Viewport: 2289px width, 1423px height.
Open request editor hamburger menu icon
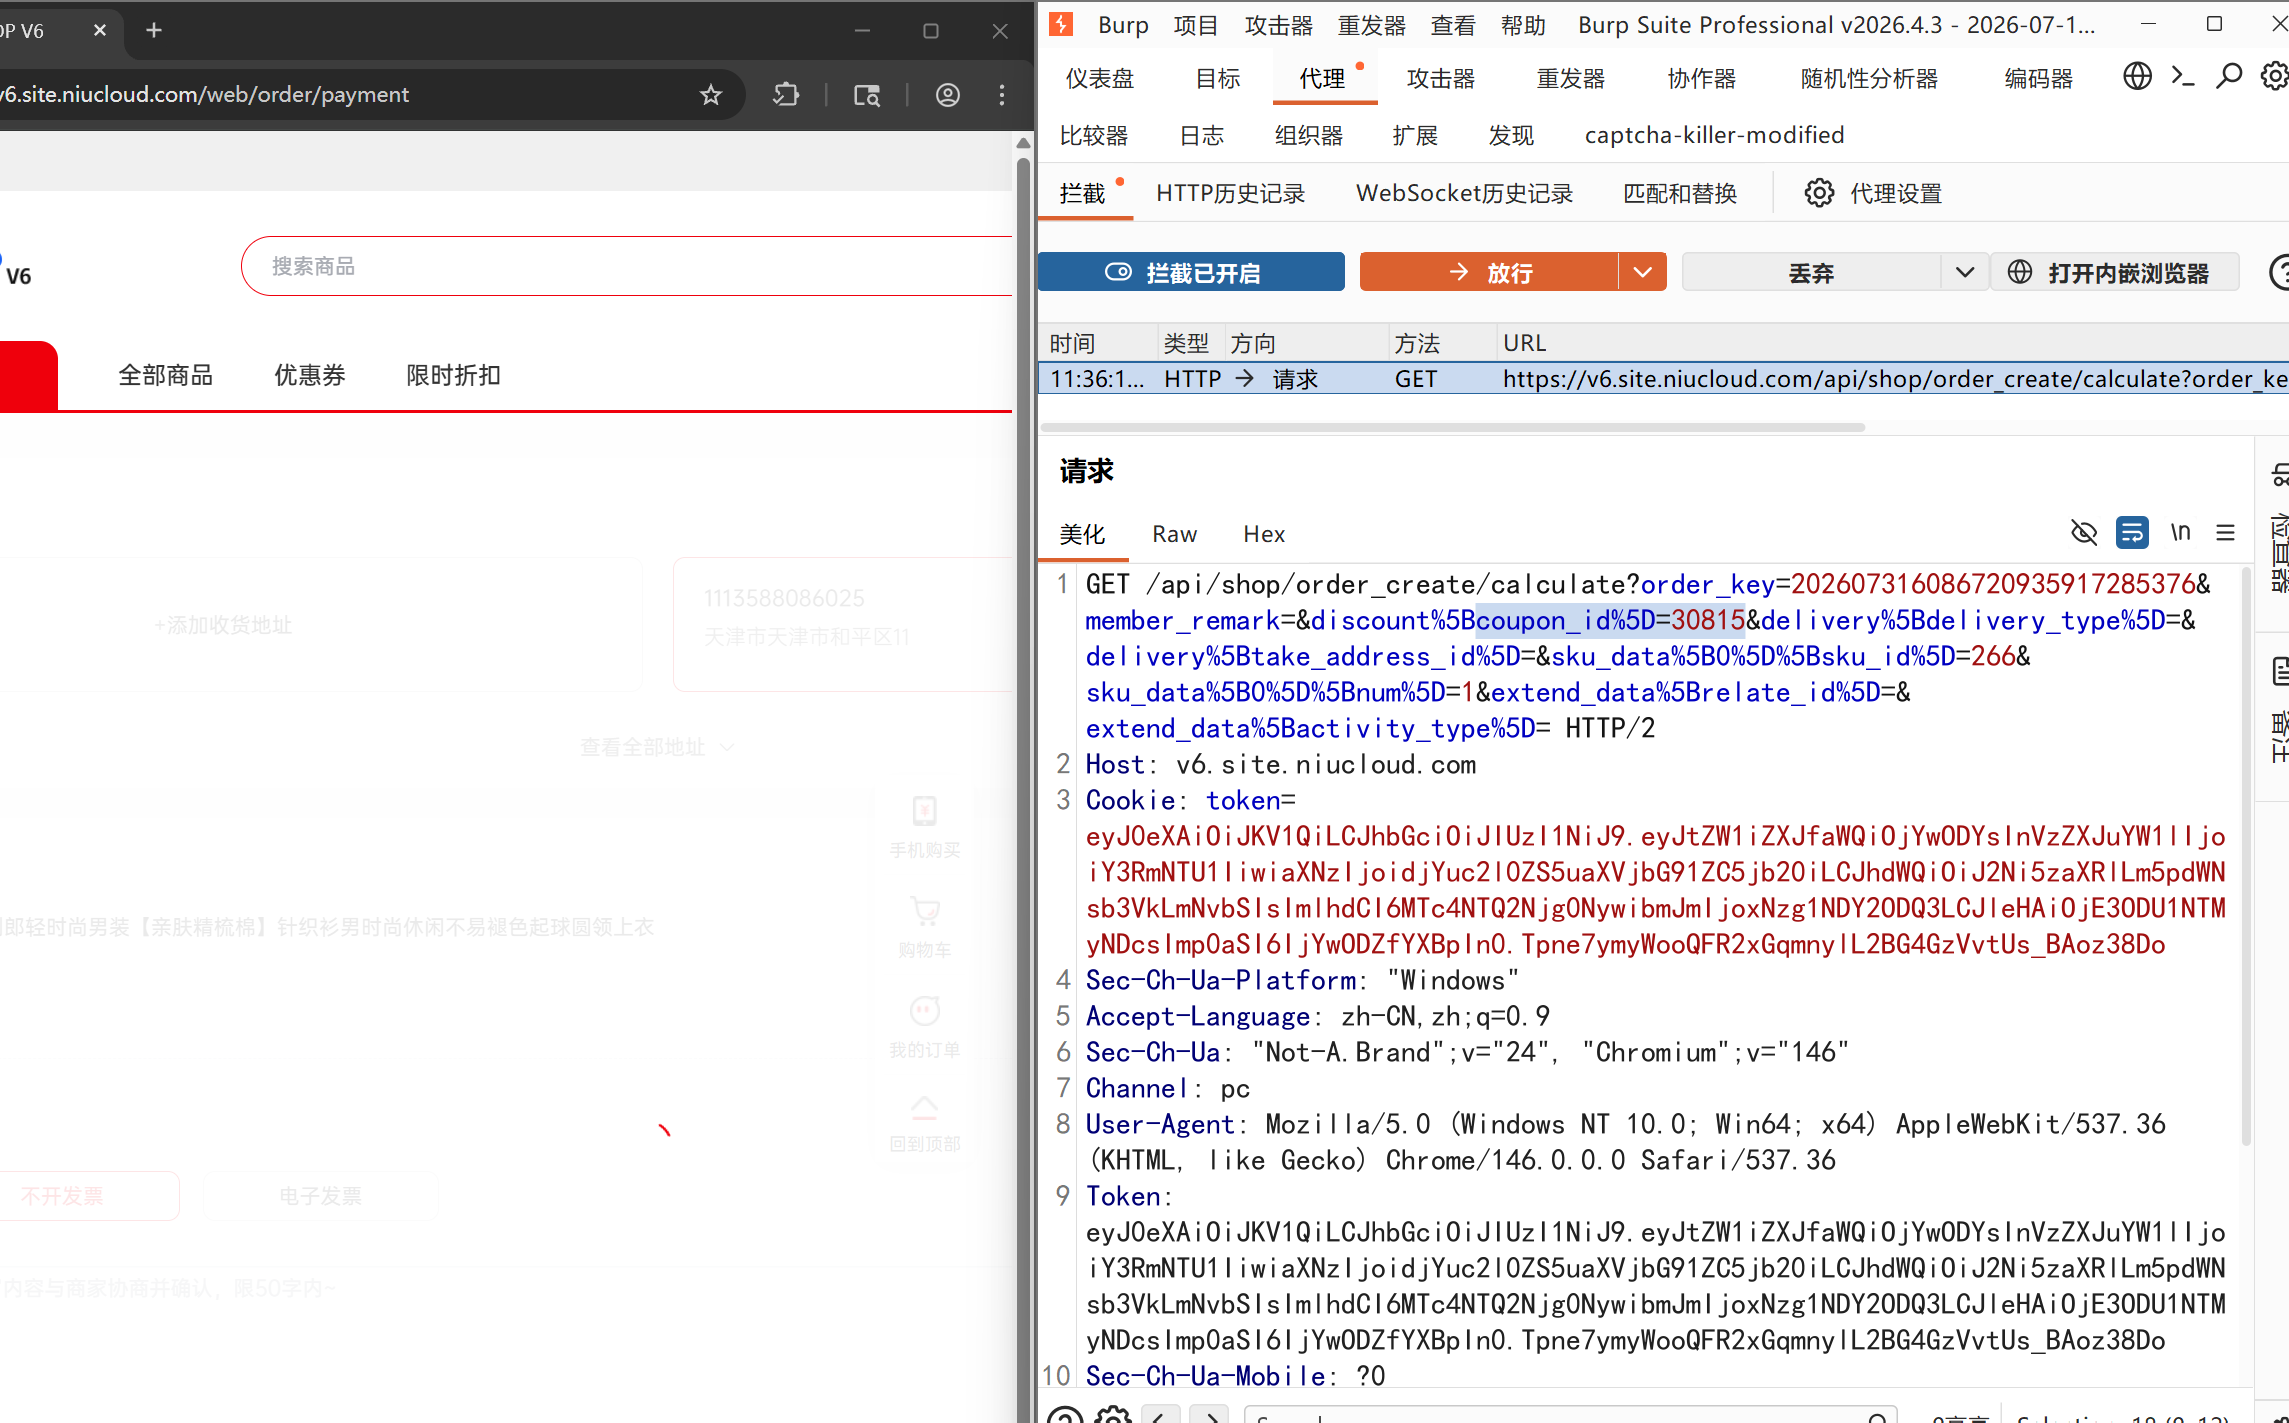click(2225, 533)
